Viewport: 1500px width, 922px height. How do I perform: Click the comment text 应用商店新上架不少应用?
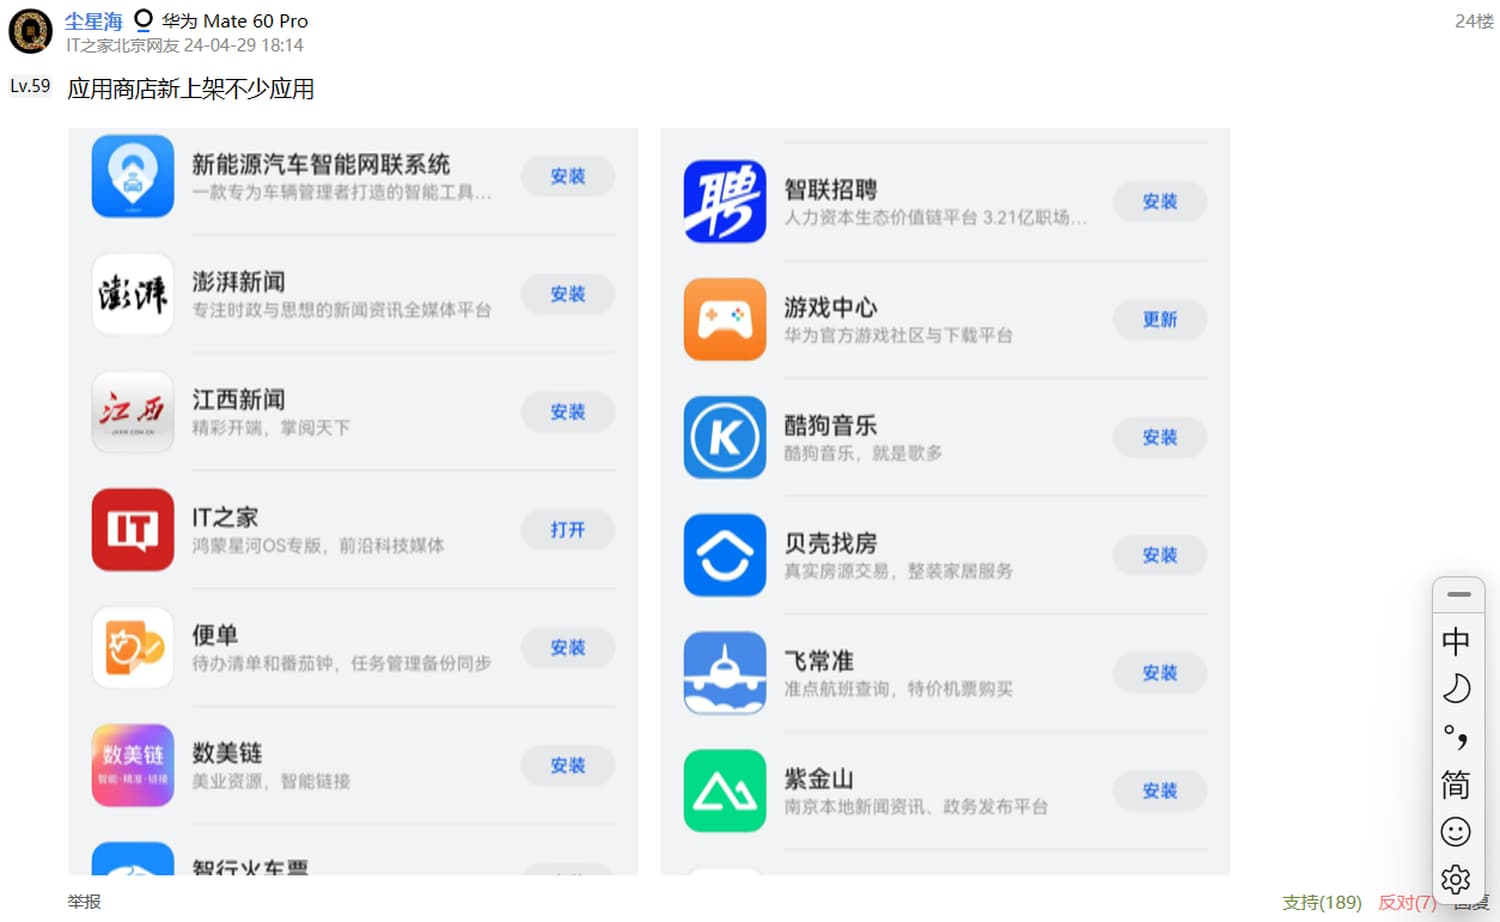tap(191, 89)
